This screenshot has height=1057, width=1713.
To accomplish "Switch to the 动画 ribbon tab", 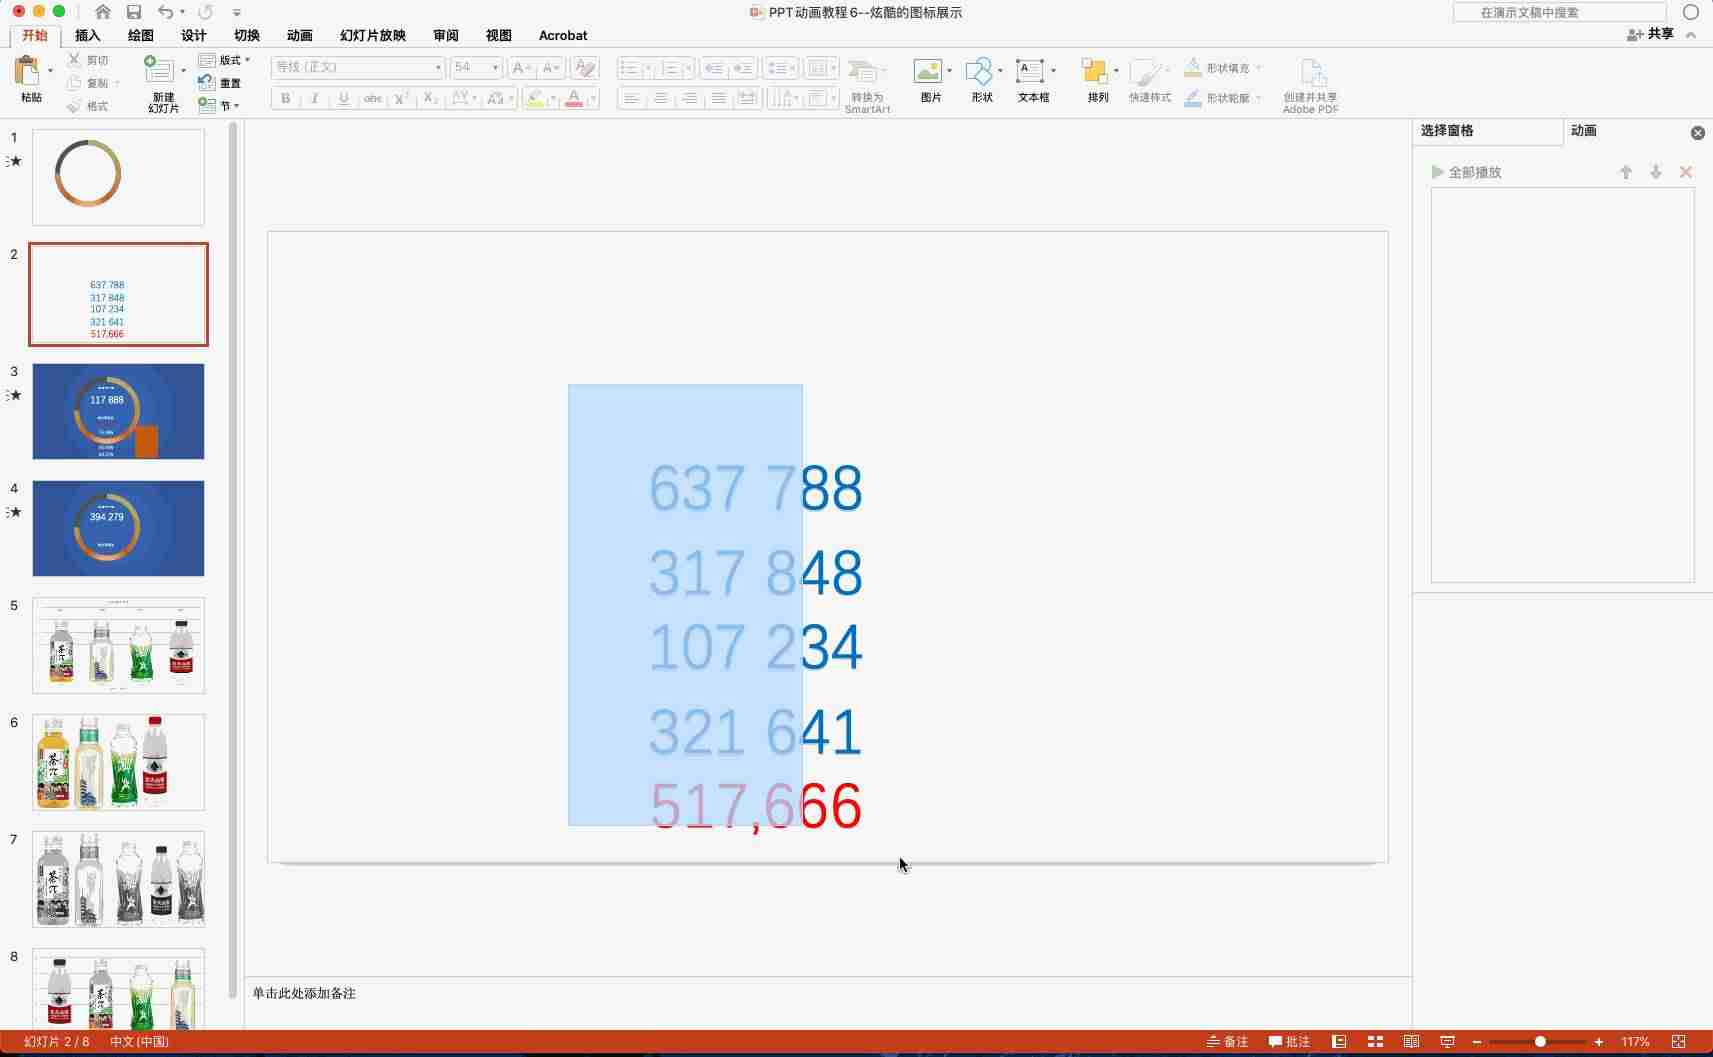I will (299, 35).
